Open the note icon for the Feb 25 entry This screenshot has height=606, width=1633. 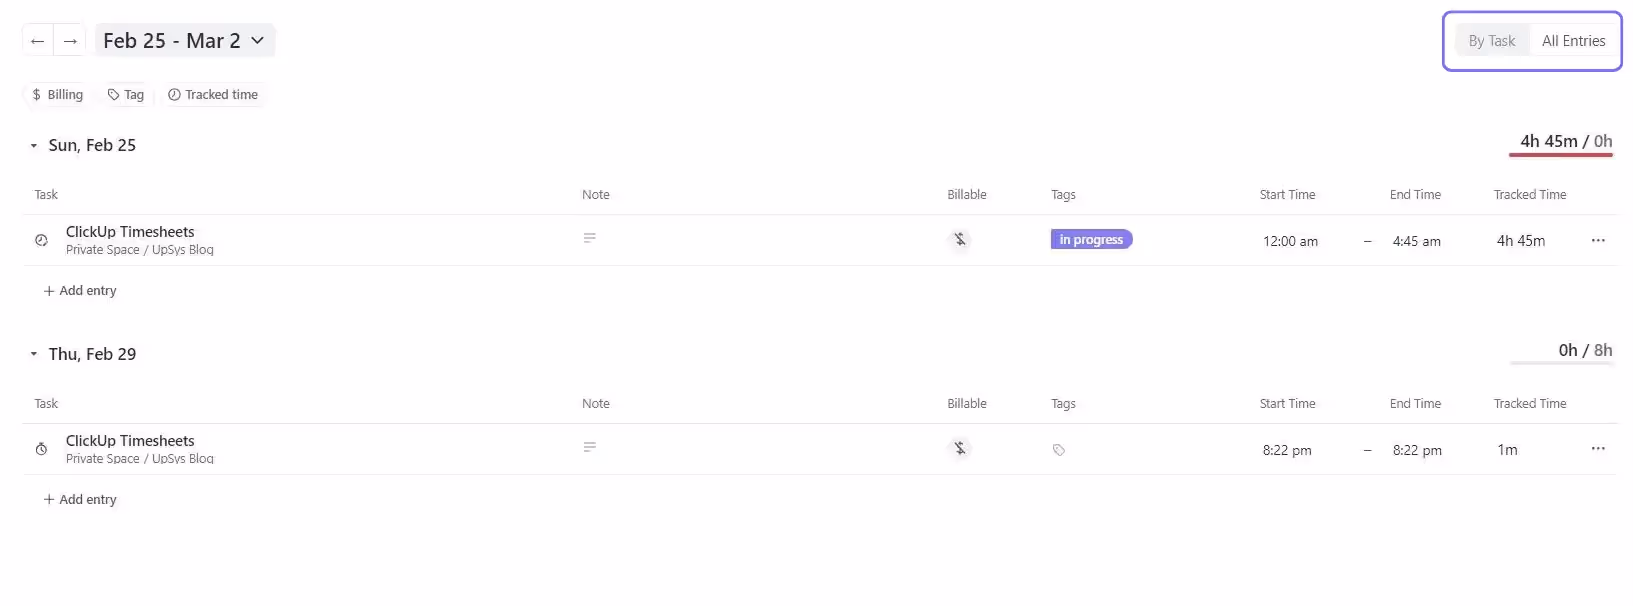point(590,238)
